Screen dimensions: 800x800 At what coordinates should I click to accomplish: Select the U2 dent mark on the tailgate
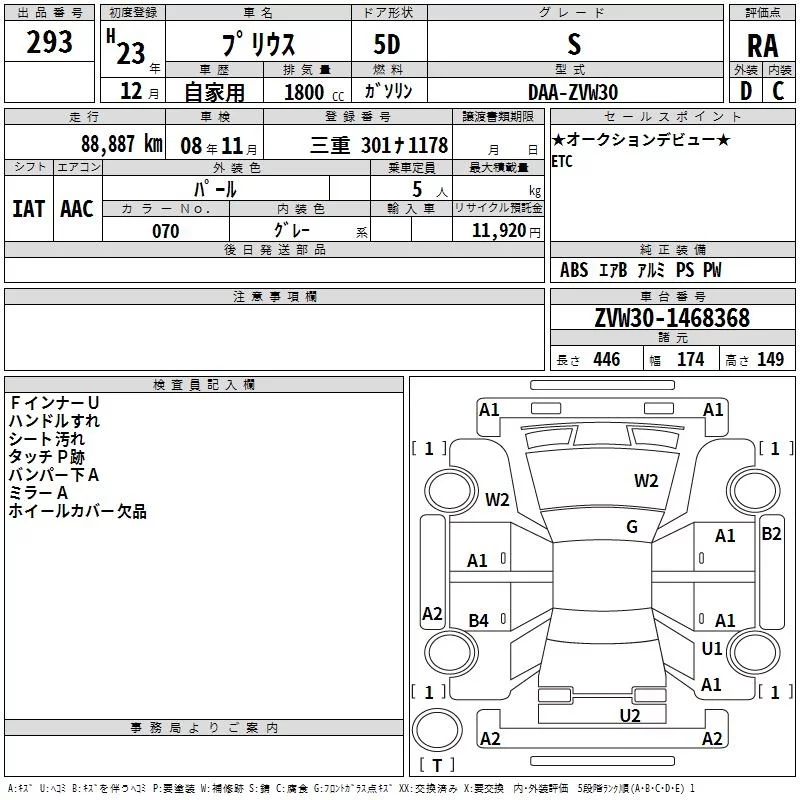coord(630,716)
